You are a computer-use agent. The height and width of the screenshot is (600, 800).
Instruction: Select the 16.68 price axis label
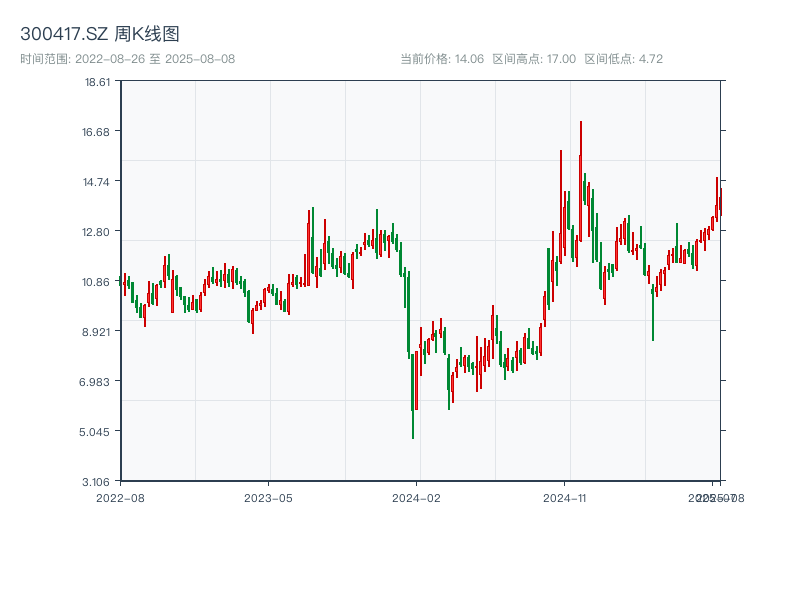click(98, 132)
